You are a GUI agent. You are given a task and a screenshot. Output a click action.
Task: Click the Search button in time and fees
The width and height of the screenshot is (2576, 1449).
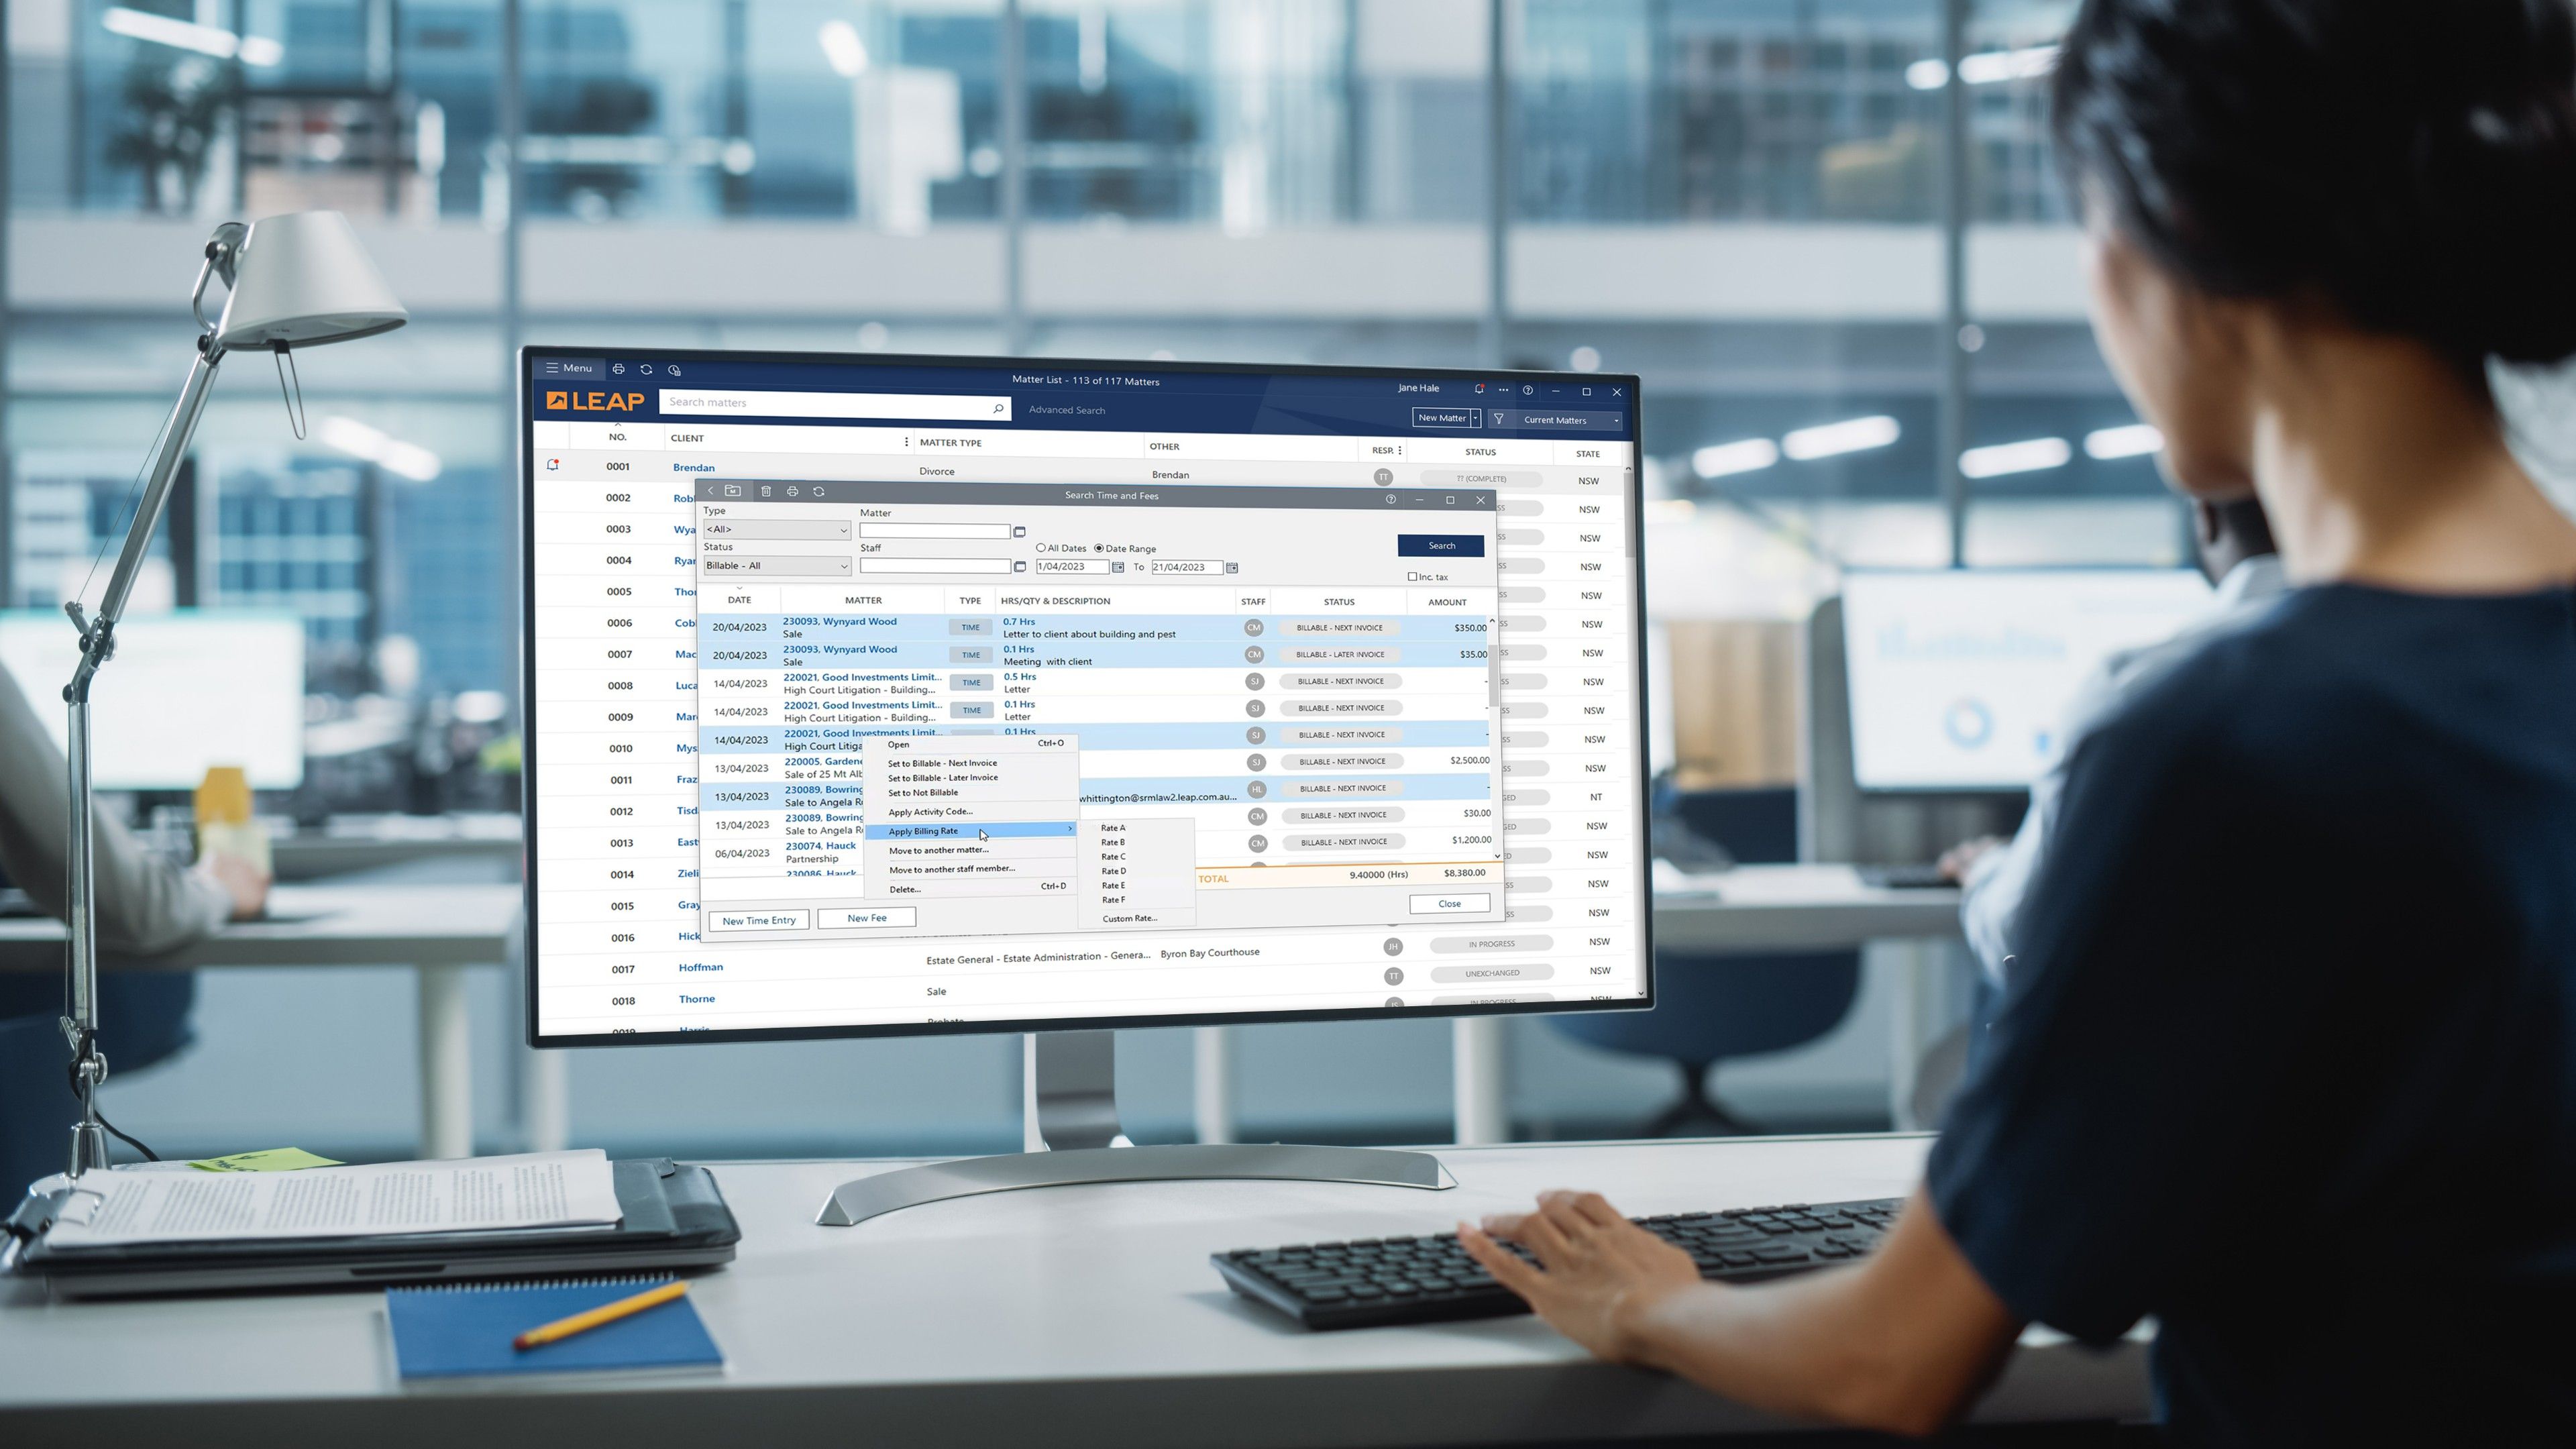pyautogui.click(x=1442, y=543)
